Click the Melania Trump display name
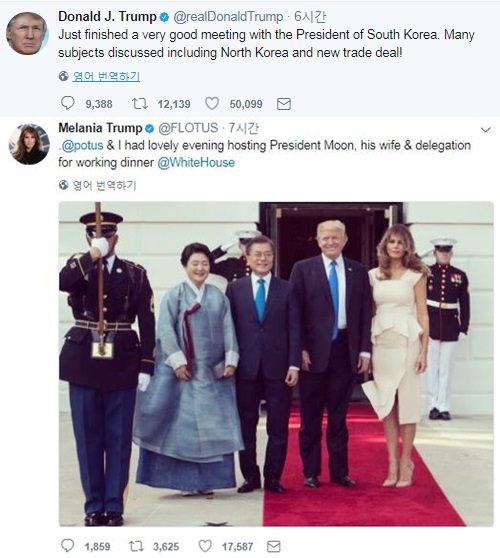Viewport: 500px width, 558px height. coord(100,128)
